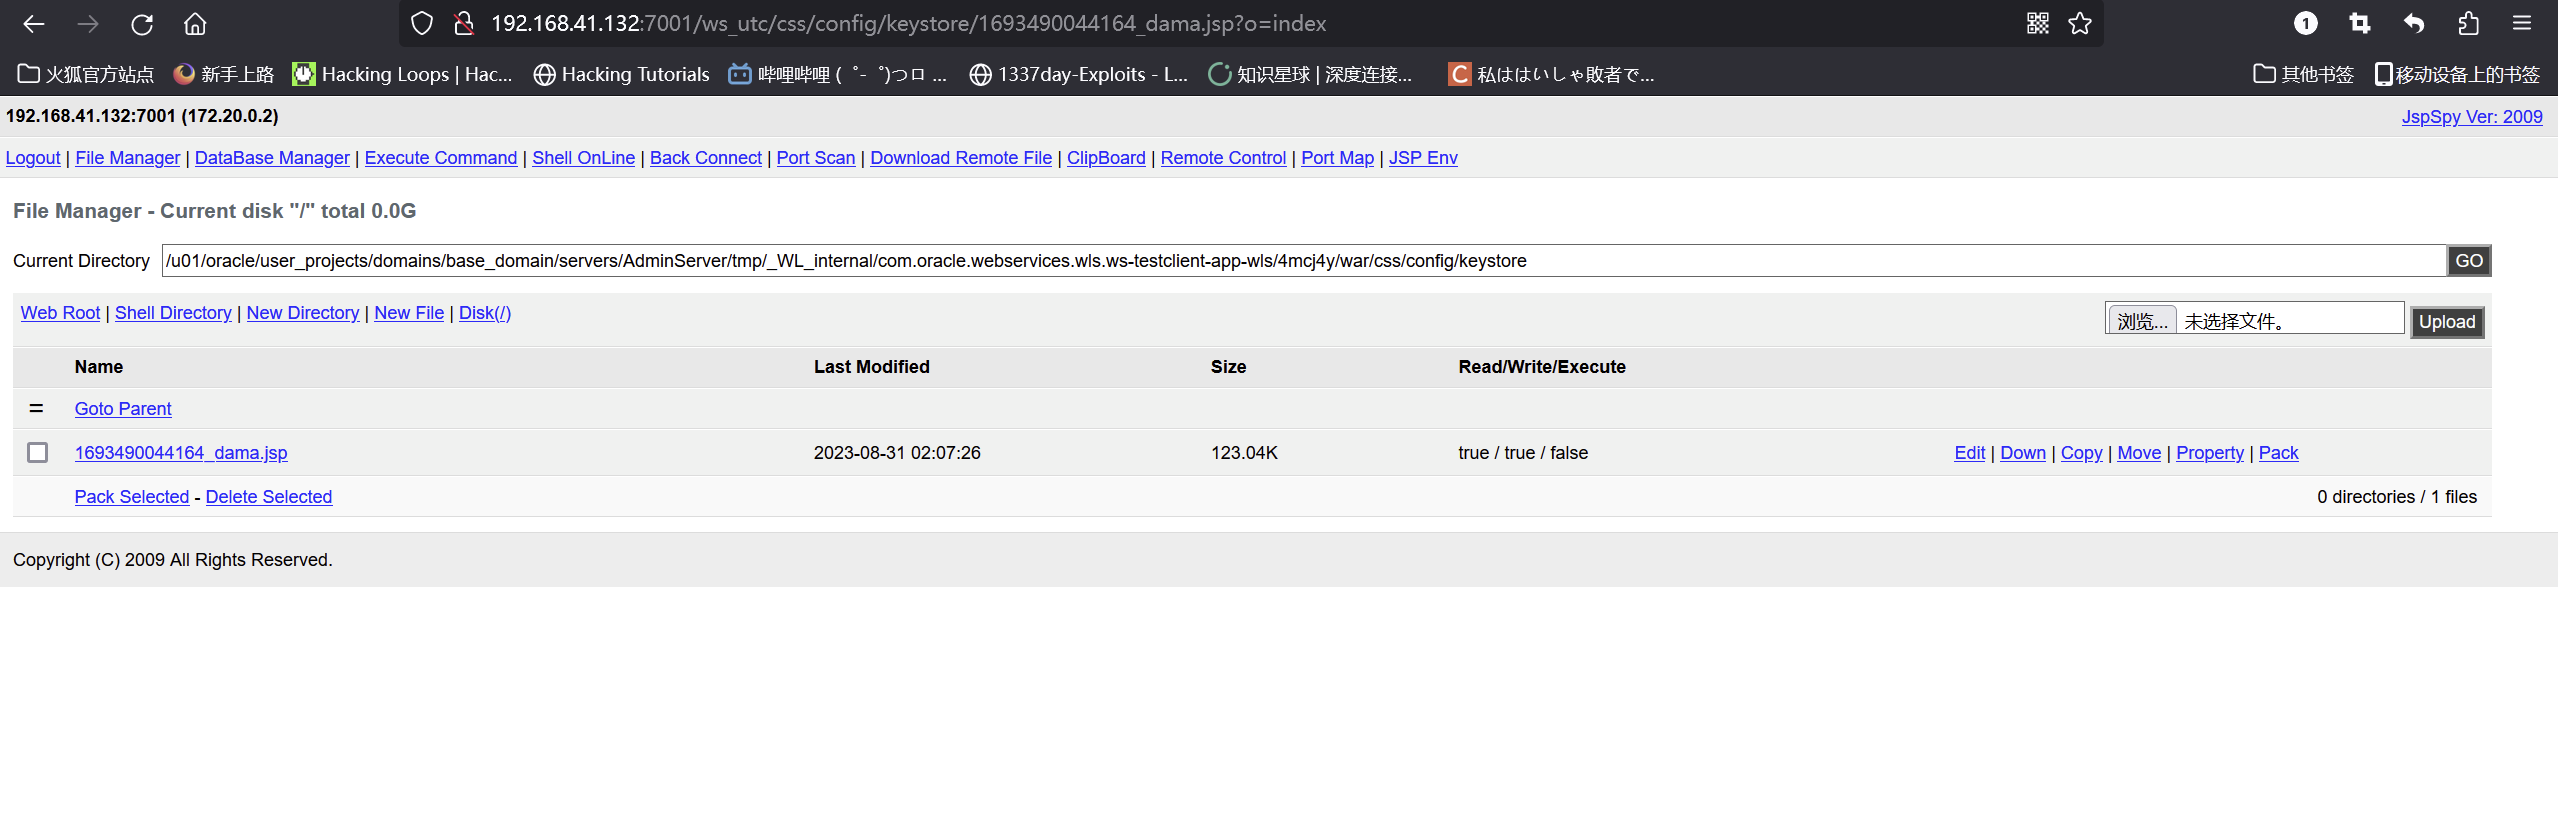Image resolution: width=2558 pixels, height=827 pixels.
Task: Click the crop screenshot toolbar icon
Action: coord(2360,24)
